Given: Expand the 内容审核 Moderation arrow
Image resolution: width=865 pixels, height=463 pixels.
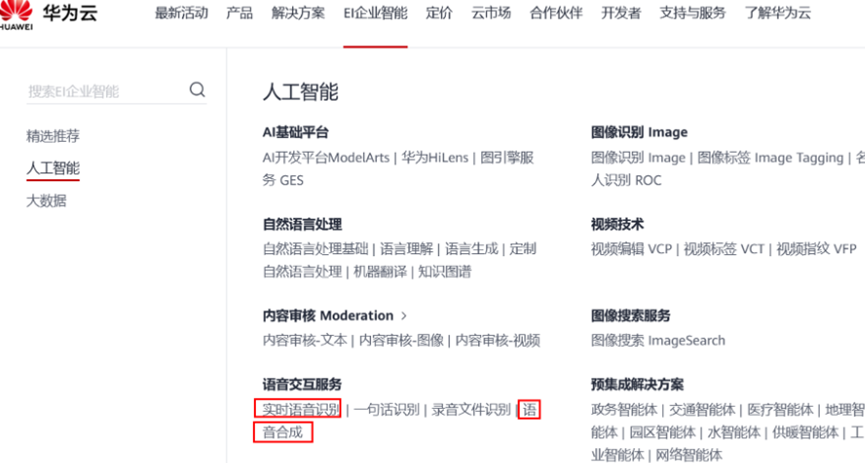Looking at the screenshot, I should click(404, 316).
